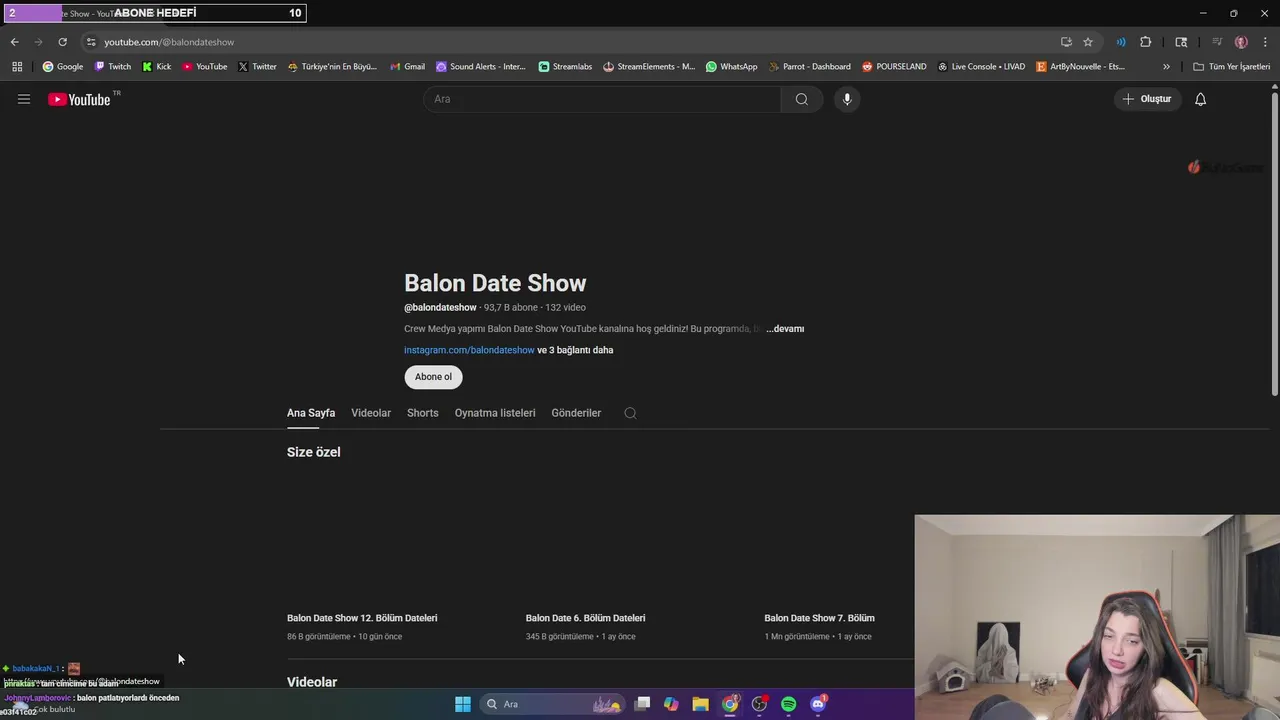1280x720 pixels.
Task: Open the YouTube bookmark in bookmarks bar
Action: pyautogui.click(x=205, y=67)
